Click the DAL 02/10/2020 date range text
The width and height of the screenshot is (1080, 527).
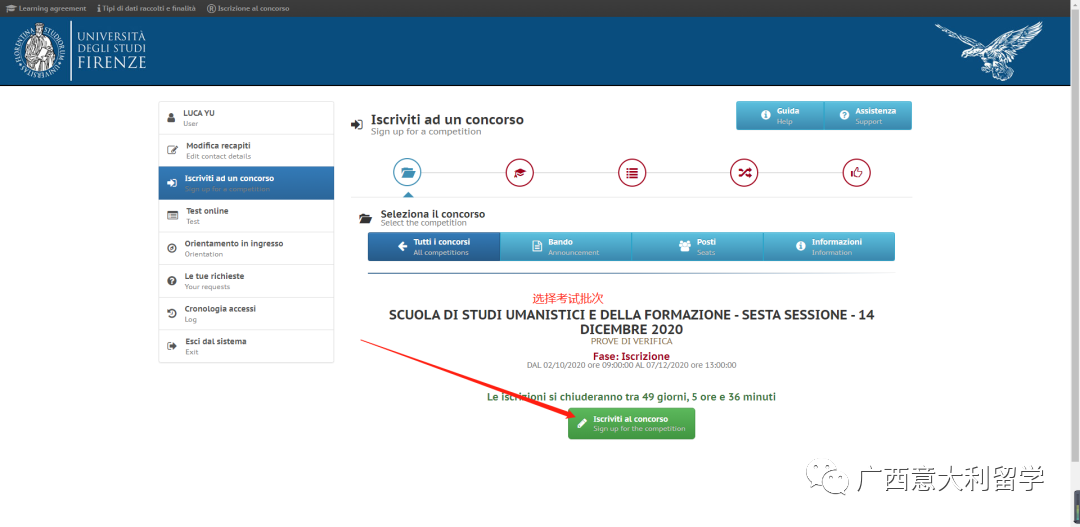(632, 365)
